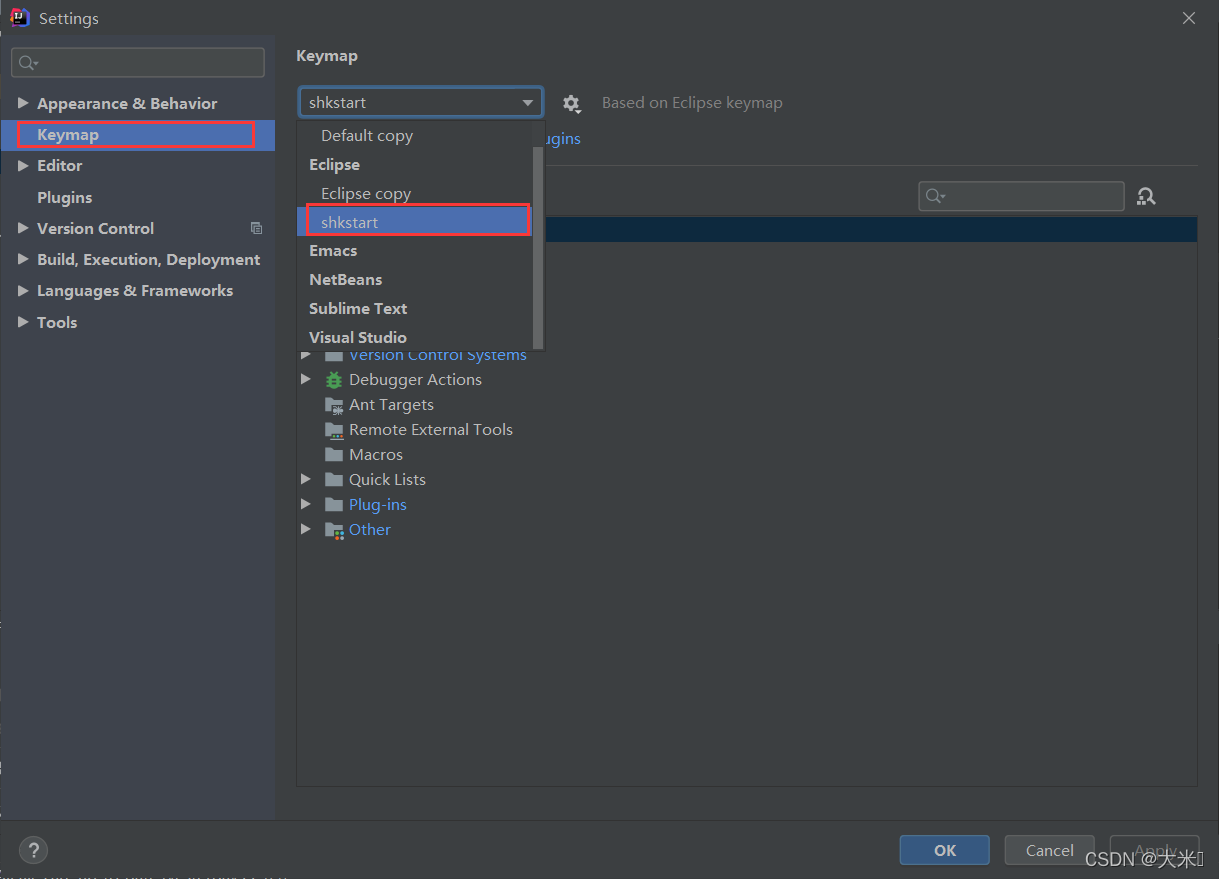Viewport: 1219px width, 879px height.
Task: Expand the Plug-ins tree node
Action: (306, 505)
